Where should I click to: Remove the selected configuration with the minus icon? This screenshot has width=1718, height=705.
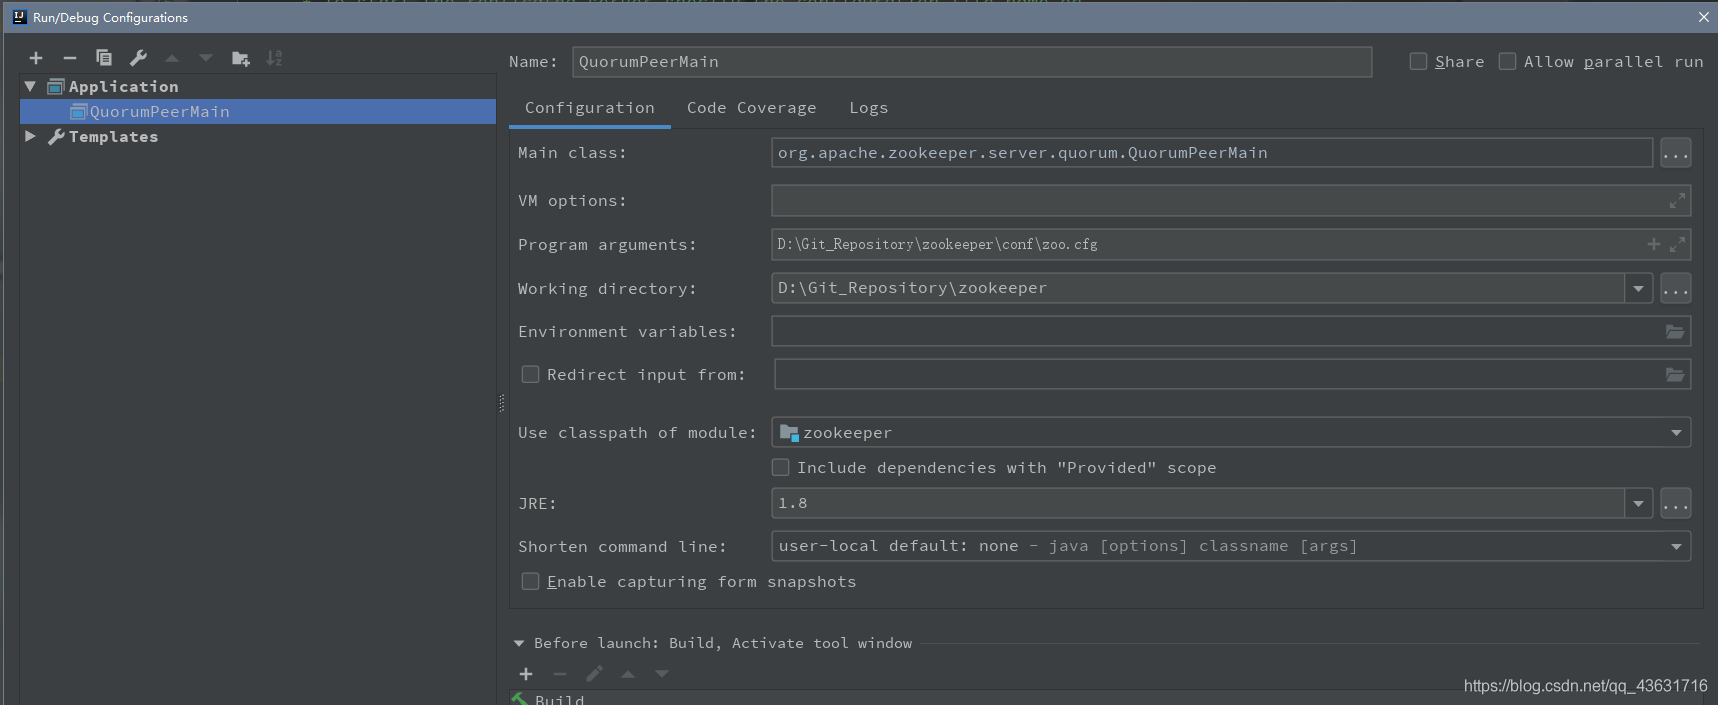(70, 58)
